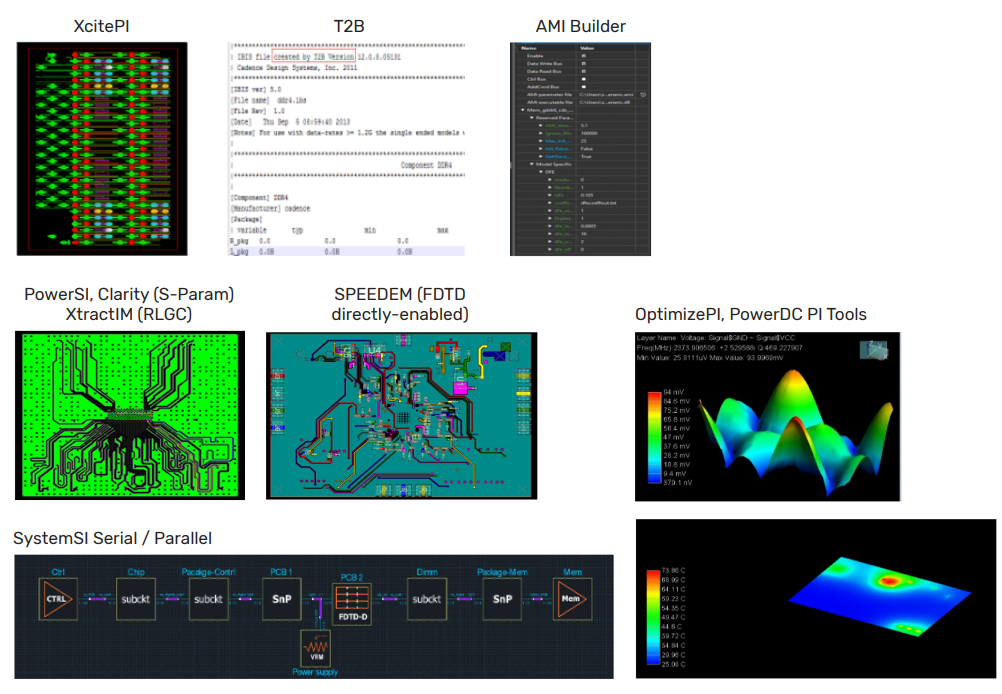This screenshot has height=694, width=1002.
Task: Click the 3D view orientation cube icon
Action: coord(874,350)
